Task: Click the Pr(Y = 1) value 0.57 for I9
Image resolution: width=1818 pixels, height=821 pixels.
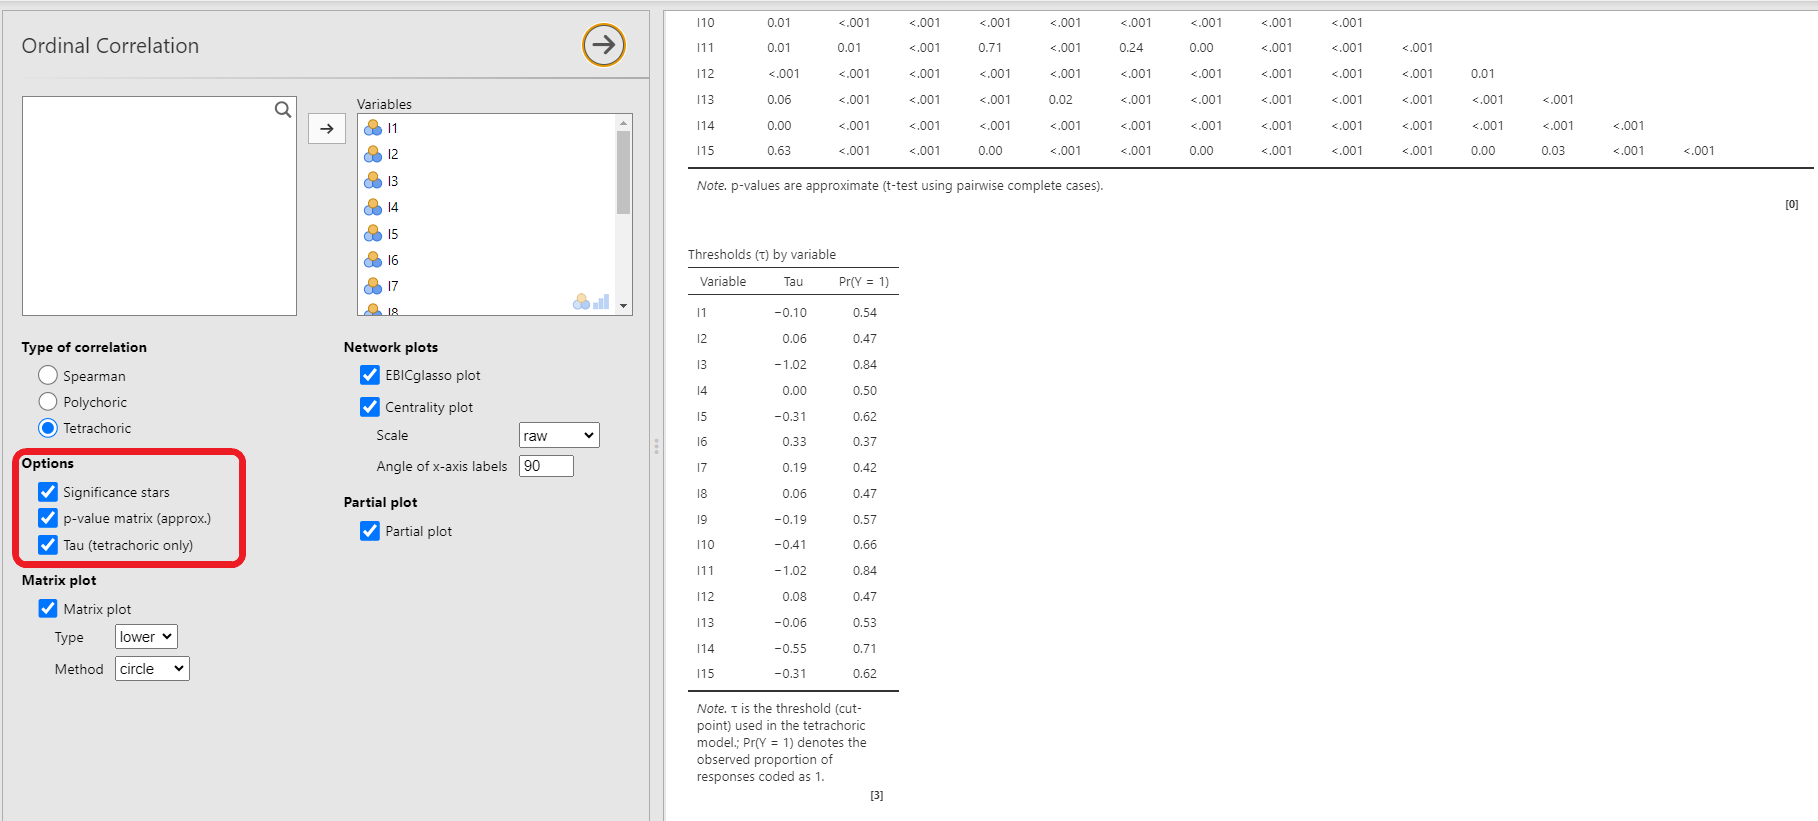Action: pos(865,520)
